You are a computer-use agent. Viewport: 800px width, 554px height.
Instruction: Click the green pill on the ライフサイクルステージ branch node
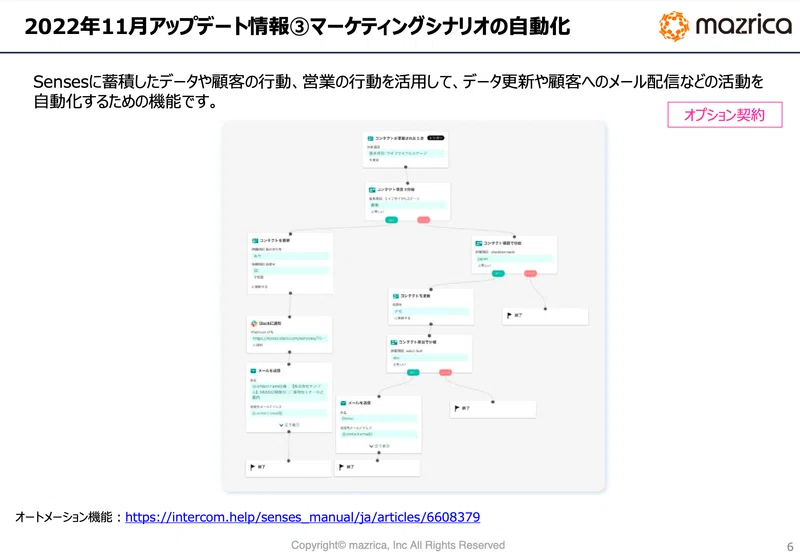click(x=391, y=220)
